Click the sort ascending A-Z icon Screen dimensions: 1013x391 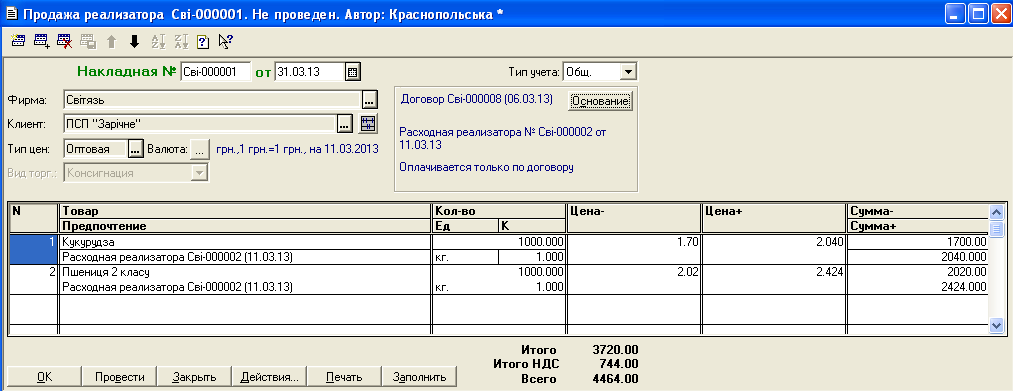click(158, 41)
